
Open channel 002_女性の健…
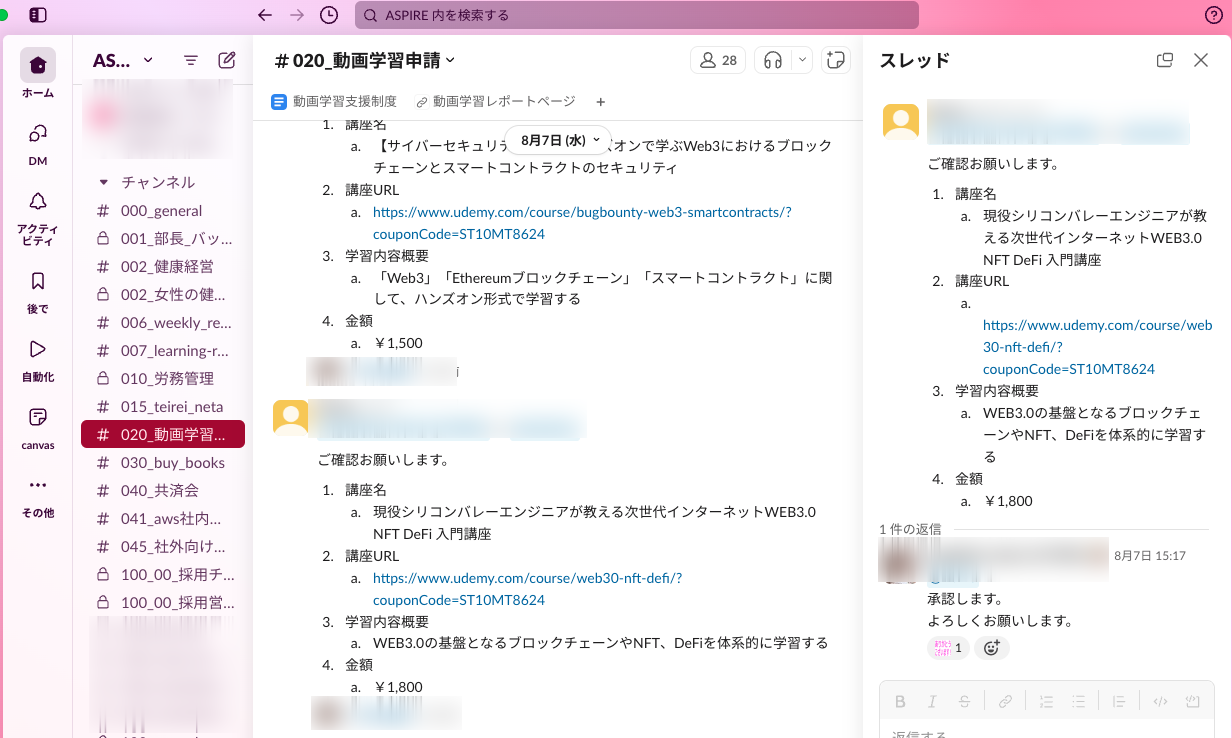tap(163, 295)
